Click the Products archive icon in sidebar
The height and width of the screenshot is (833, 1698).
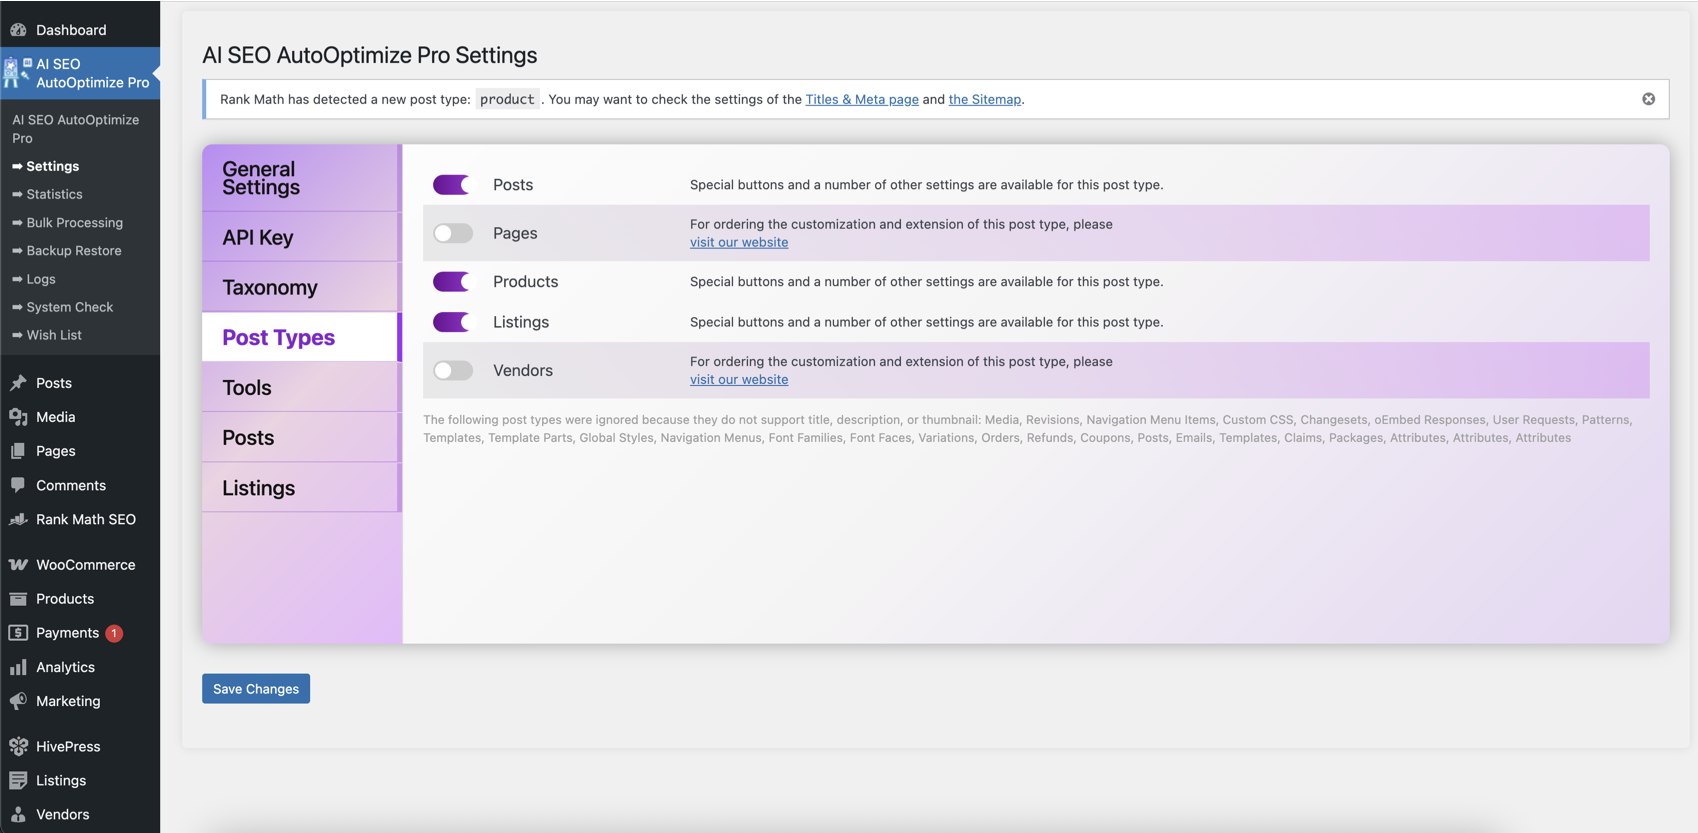(x=18, y=599)
